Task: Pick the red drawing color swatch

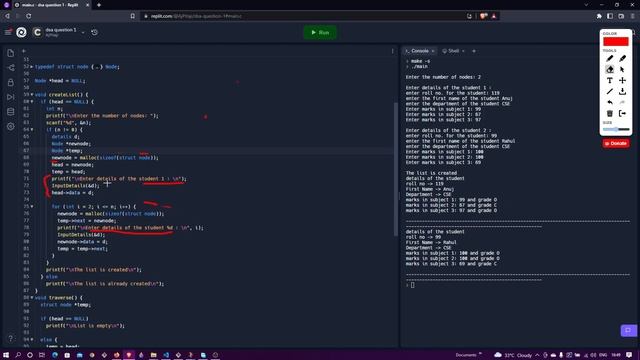Action: coord(616,42)
